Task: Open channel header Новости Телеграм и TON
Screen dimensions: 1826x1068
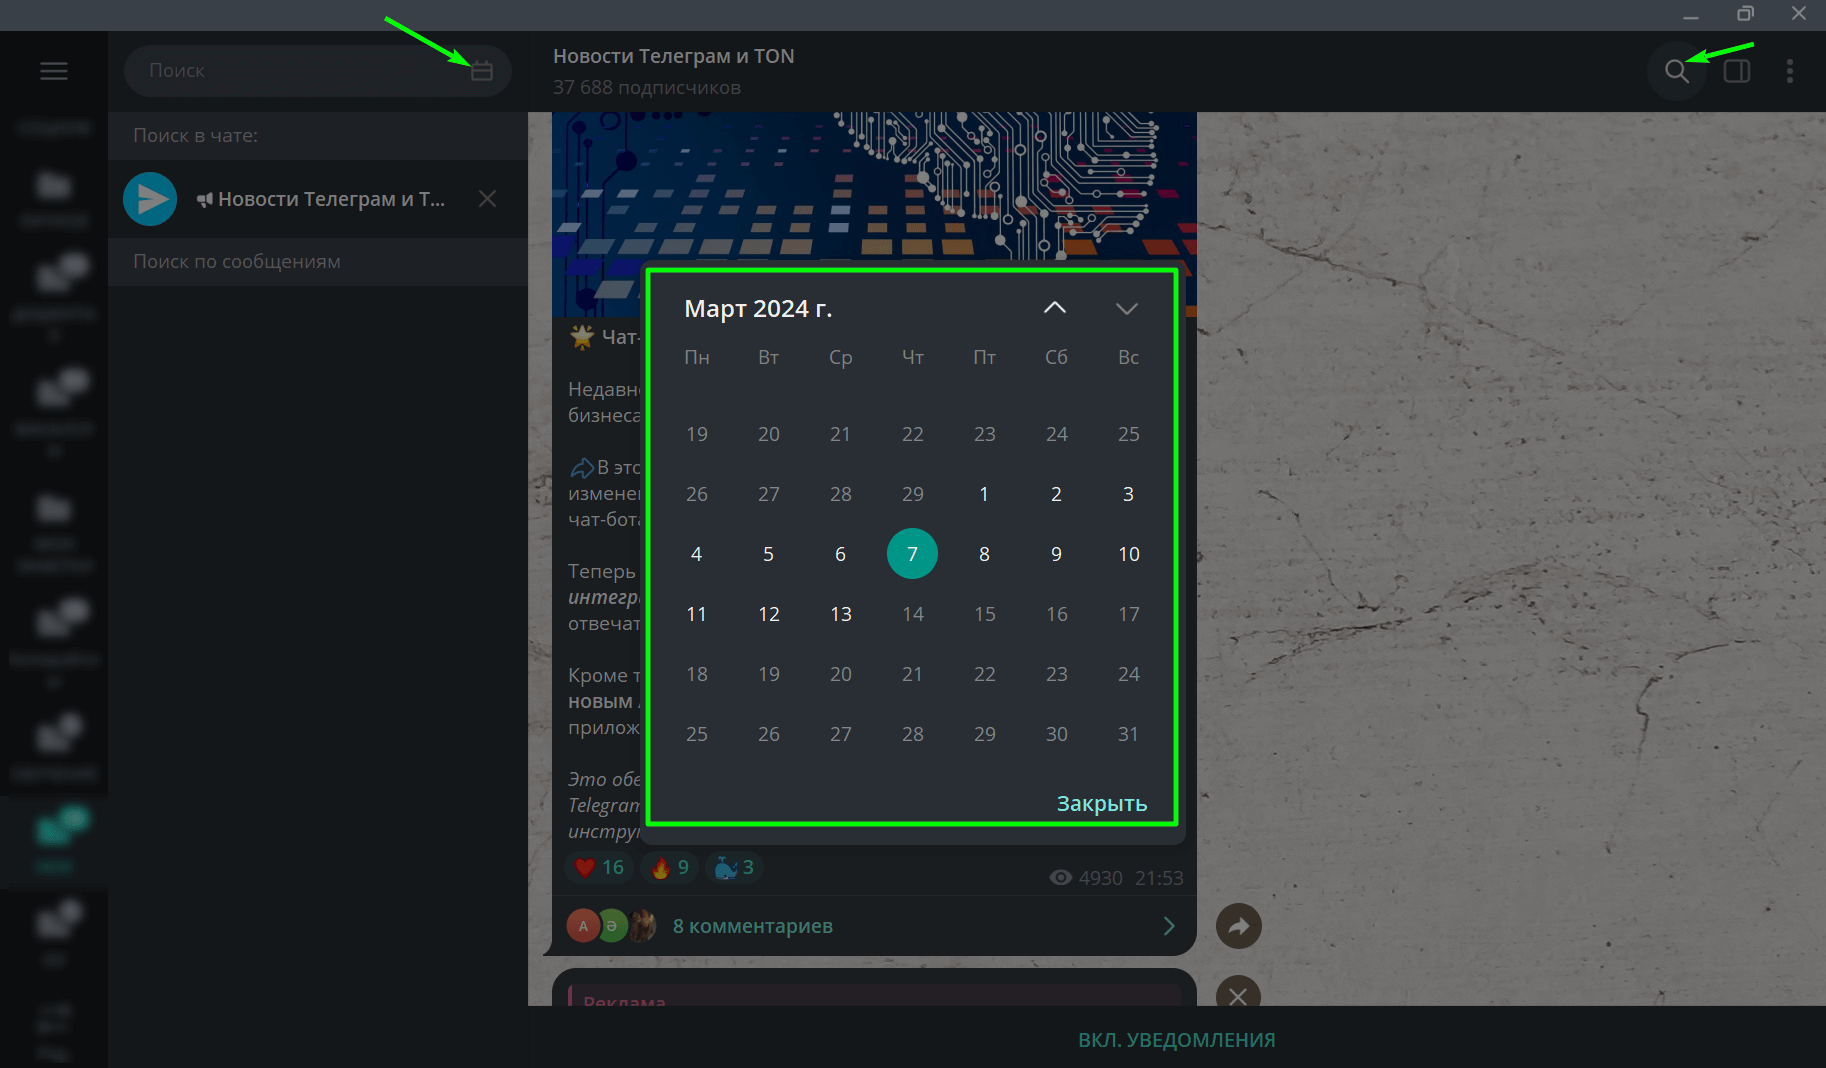Action: 674,57
